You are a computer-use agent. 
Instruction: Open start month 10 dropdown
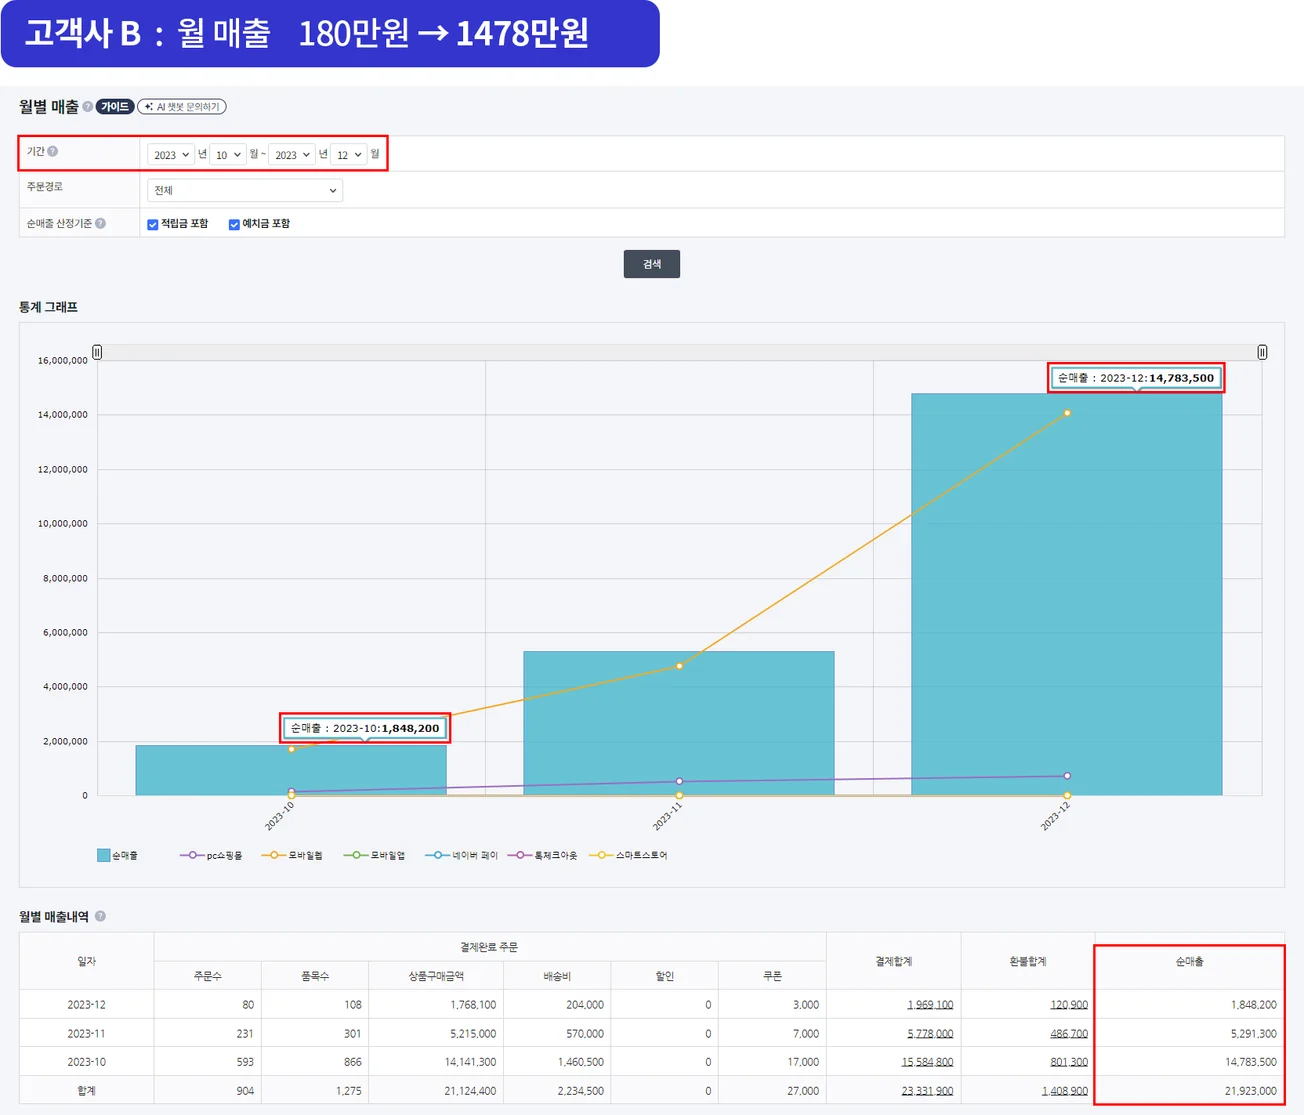tap(227, 155)
